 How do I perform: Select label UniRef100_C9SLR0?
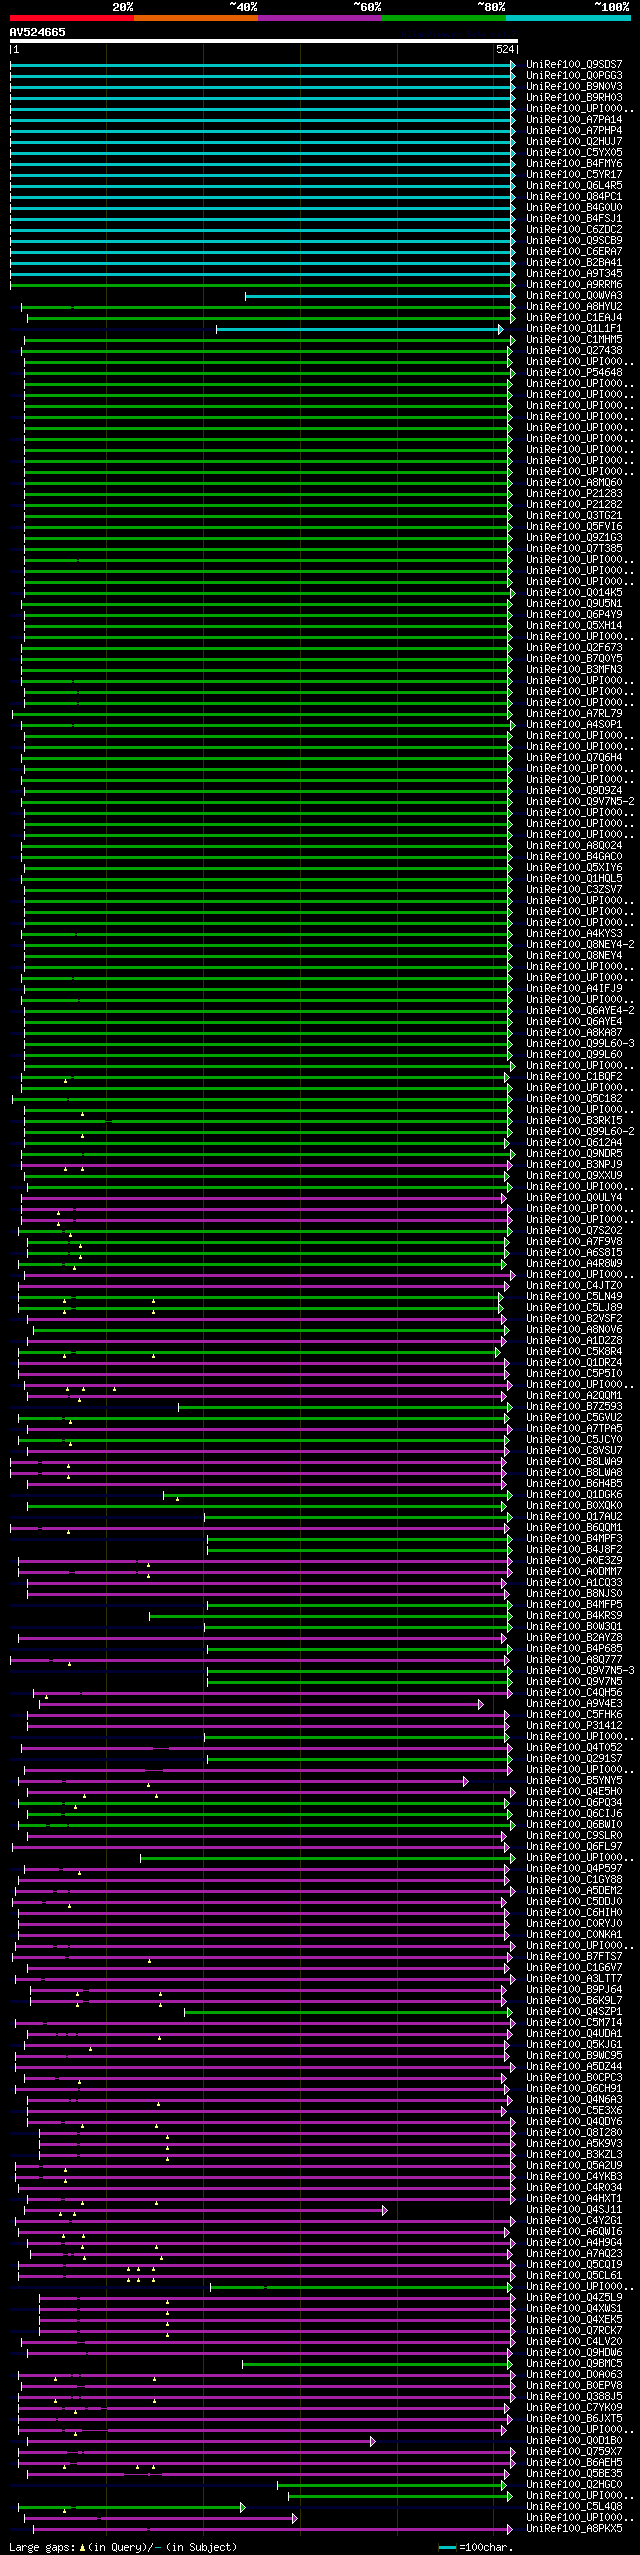[x=574, y=1836]
